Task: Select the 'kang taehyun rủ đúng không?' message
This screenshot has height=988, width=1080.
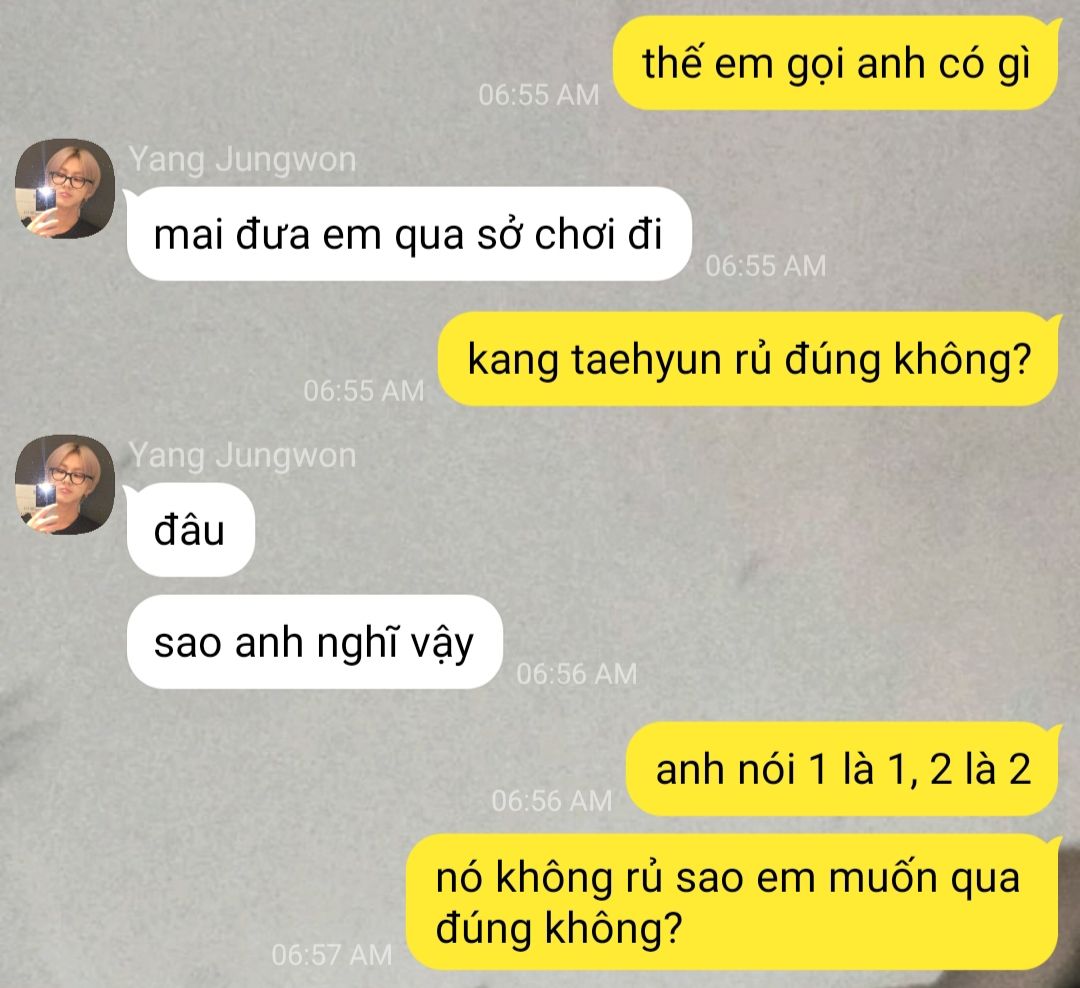Action: pos(748,359)
